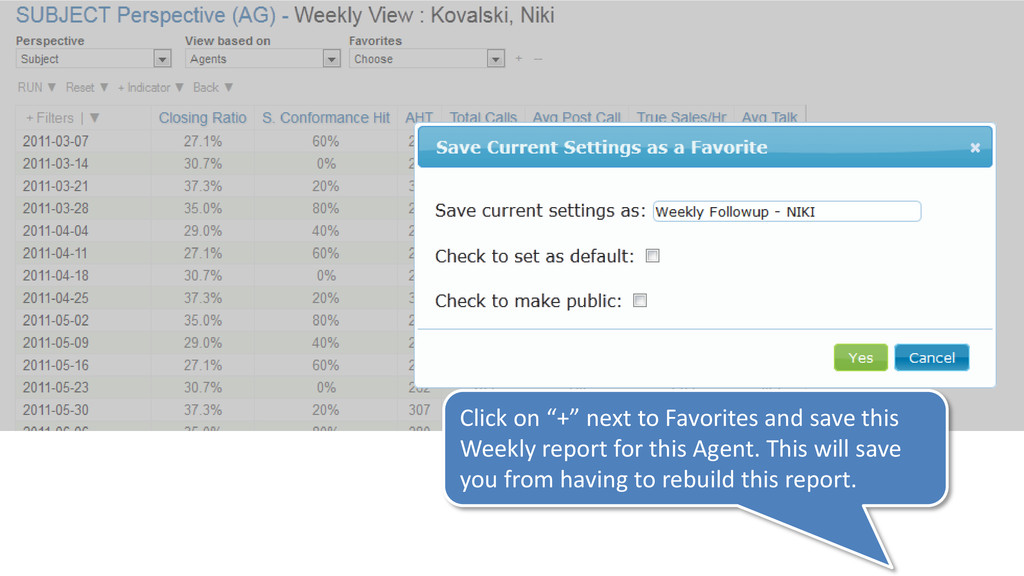Sort by S. Conformance Hit column header
Screen dimensions: 1024x576
326,118
